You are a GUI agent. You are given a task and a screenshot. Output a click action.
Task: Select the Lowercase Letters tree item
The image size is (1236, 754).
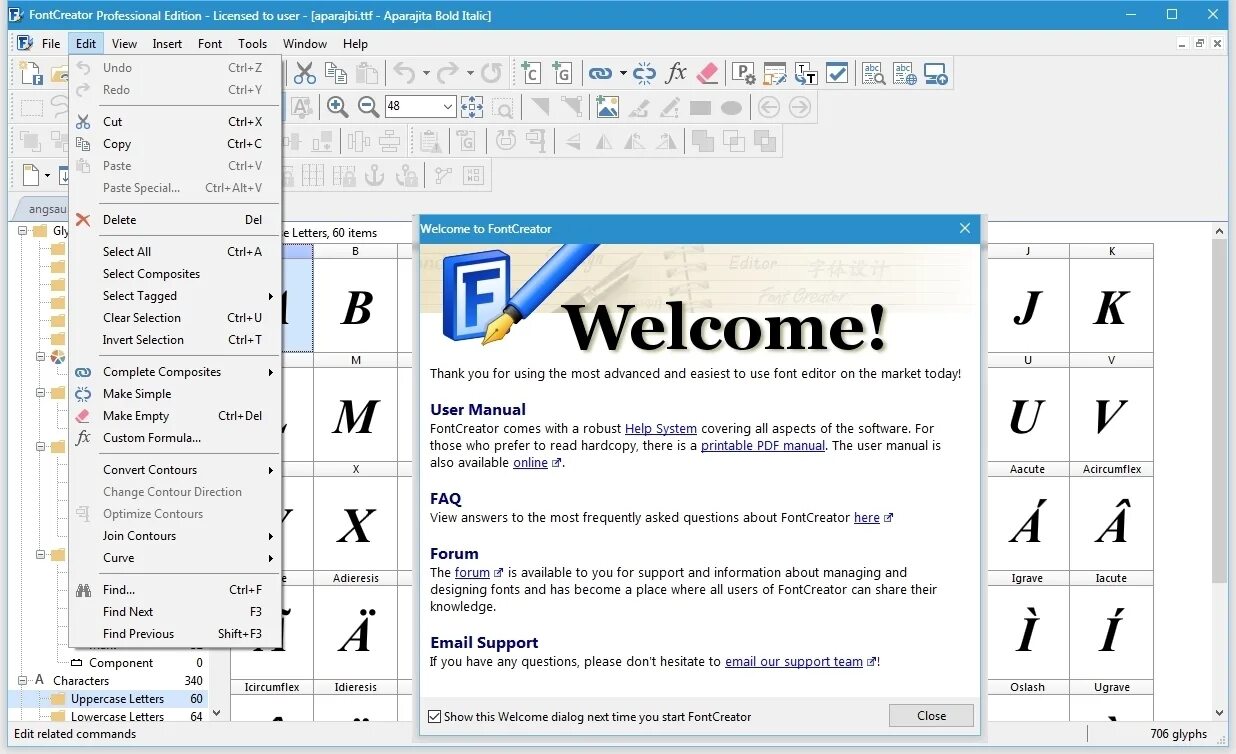tap(117, 717)
